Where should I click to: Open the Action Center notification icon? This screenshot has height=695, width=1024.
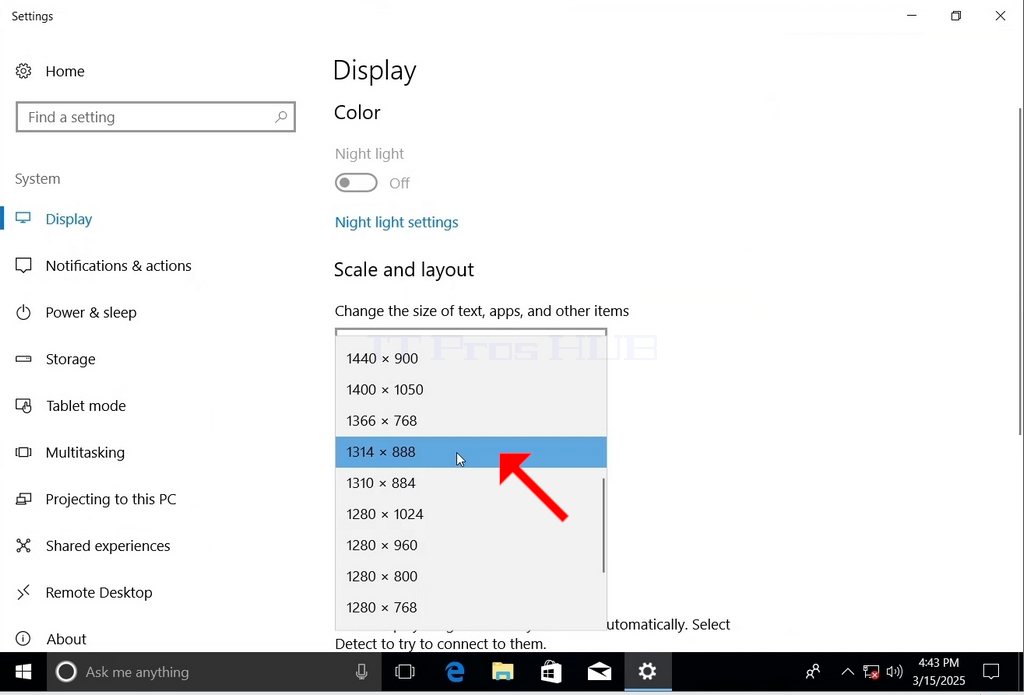[x=991, y=671]
